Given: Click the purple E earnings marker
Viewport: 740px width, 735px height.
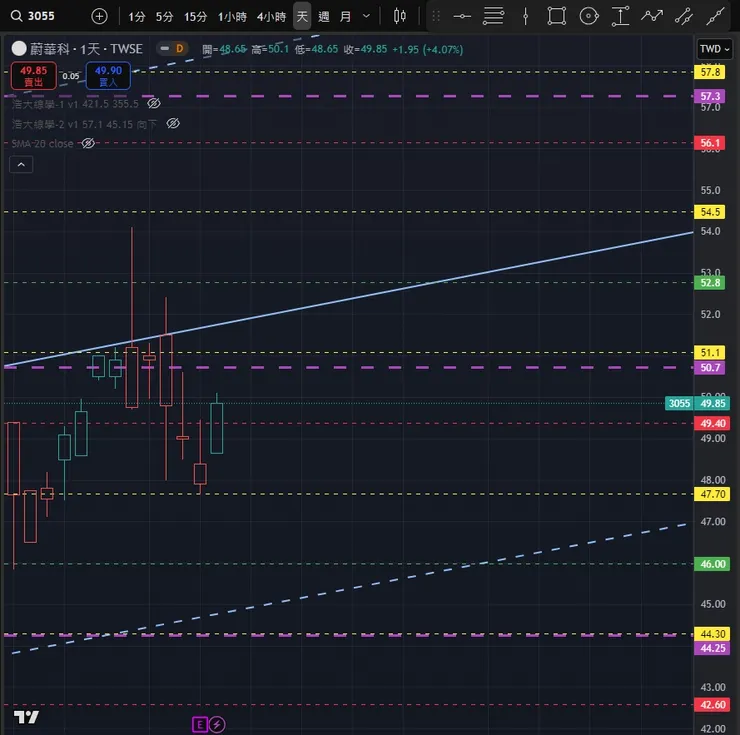Looking at the screenshot, I should (200, 725).
